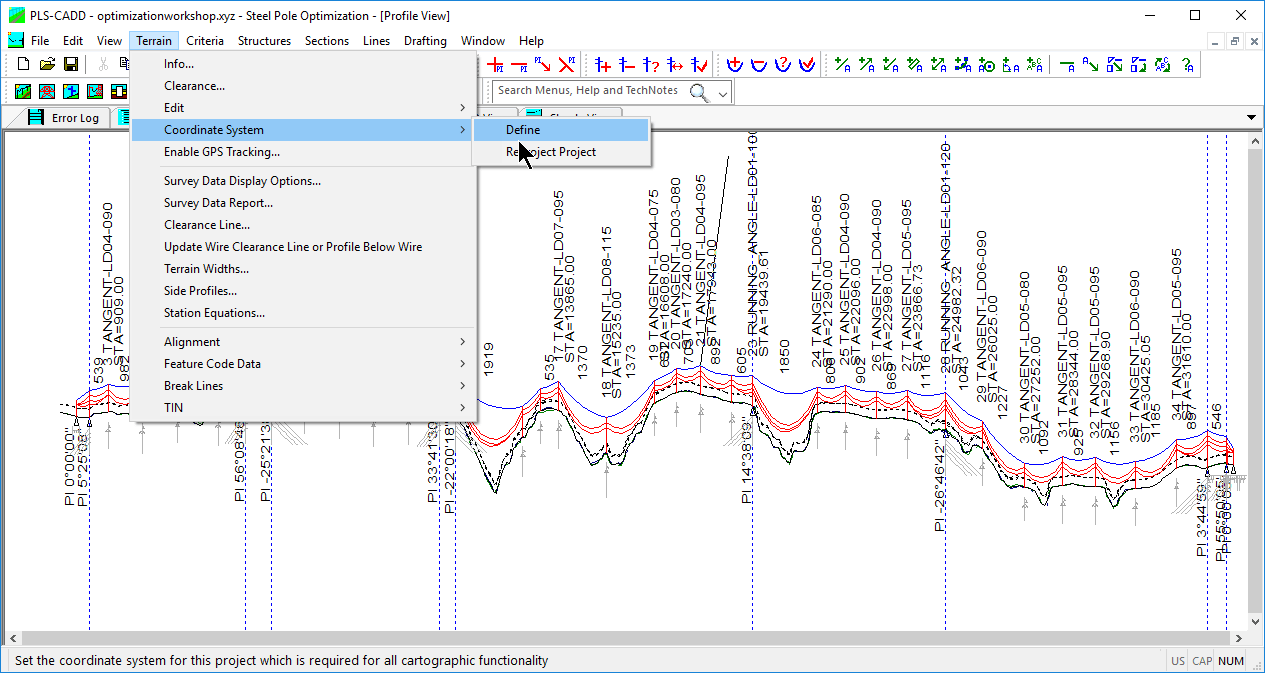Click the search magnifier icon
Screen dimensions: 1265x673
699,91
